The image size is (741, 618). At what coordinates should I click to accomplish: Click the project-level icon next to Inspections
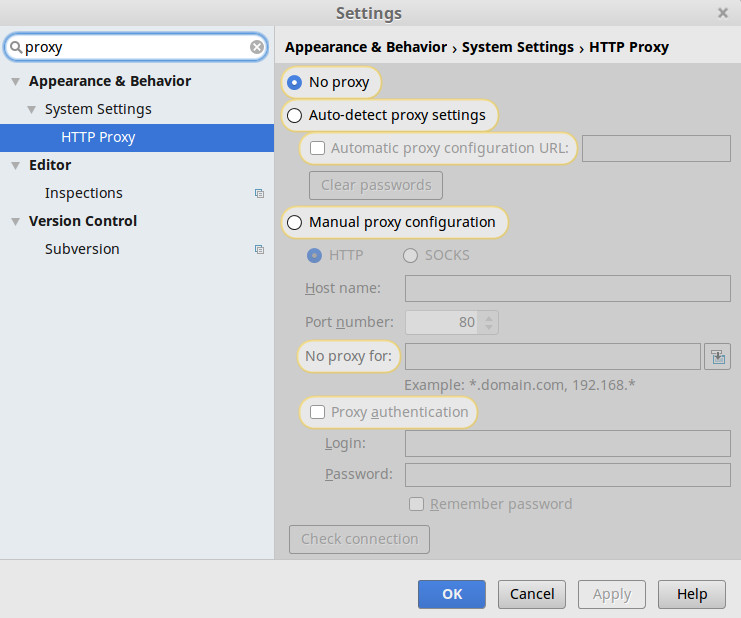pos(259,193)
